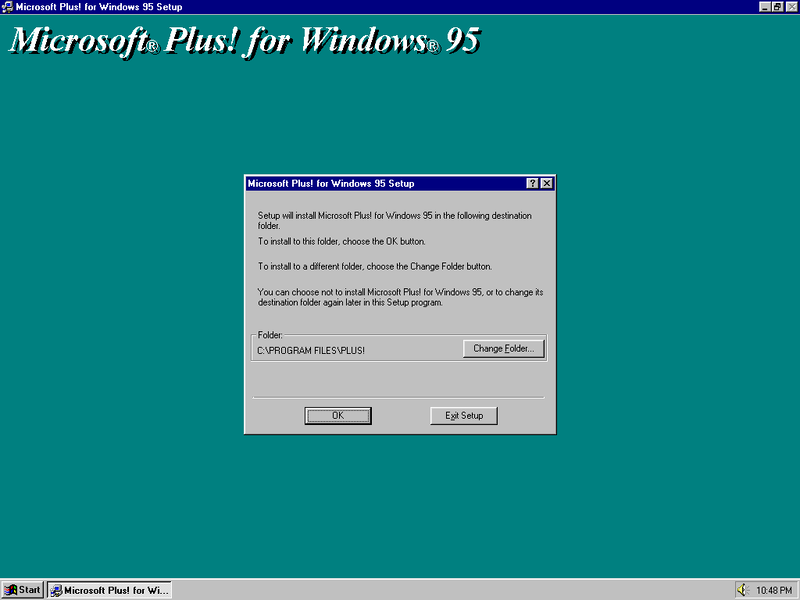This screenshot has width=800, height=600.
Task: Click Exit Setup to quit the installer
Action: pyautogui.click(x=463, y=415)
